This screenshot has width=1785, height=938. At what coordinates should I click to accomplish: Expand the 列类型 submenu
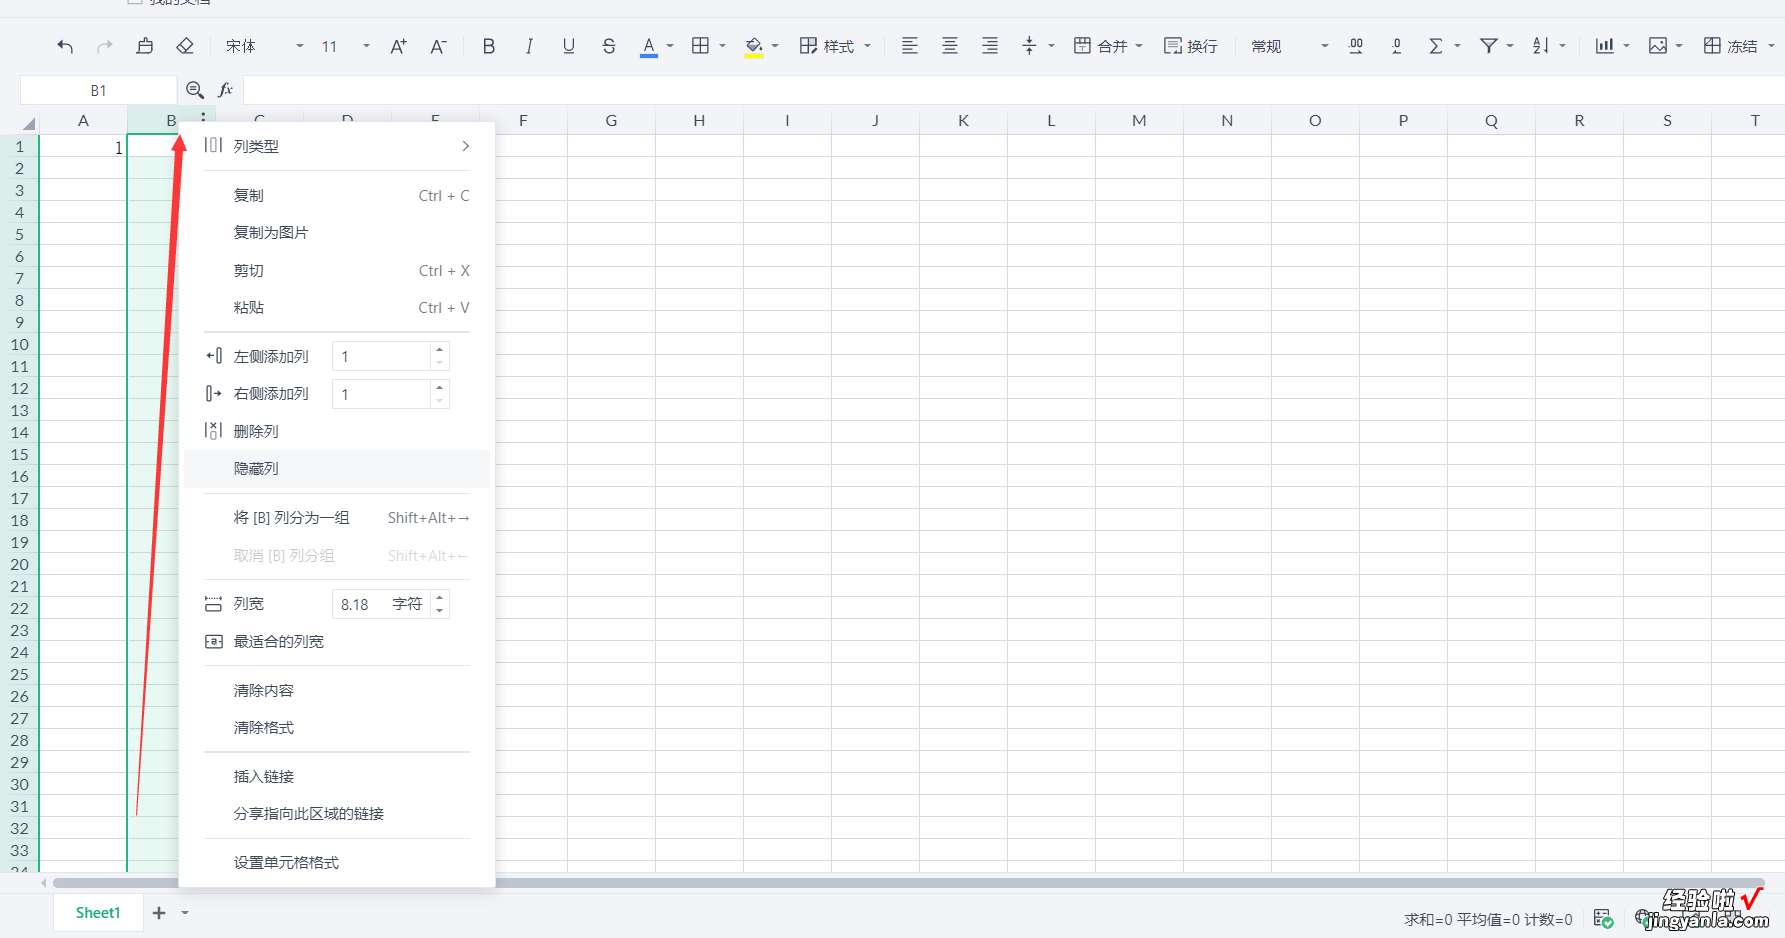click(337, 146)
